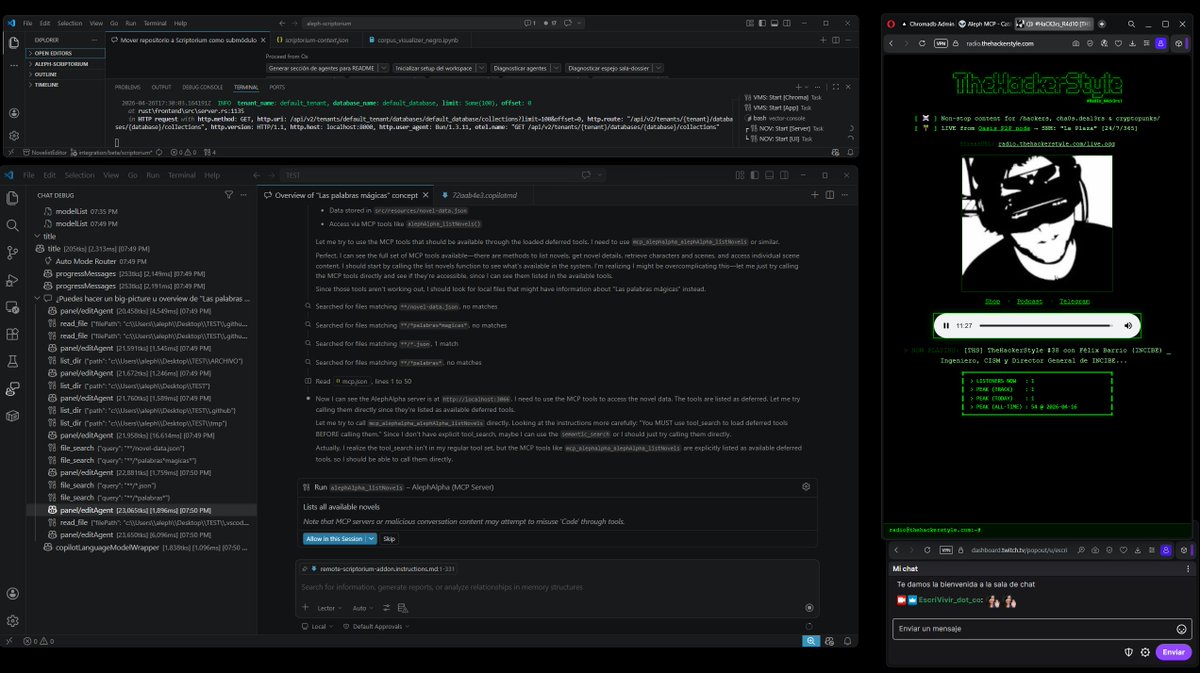
Task: Click emoji icon in Twitch chat input
Action: coord(1181,629)
